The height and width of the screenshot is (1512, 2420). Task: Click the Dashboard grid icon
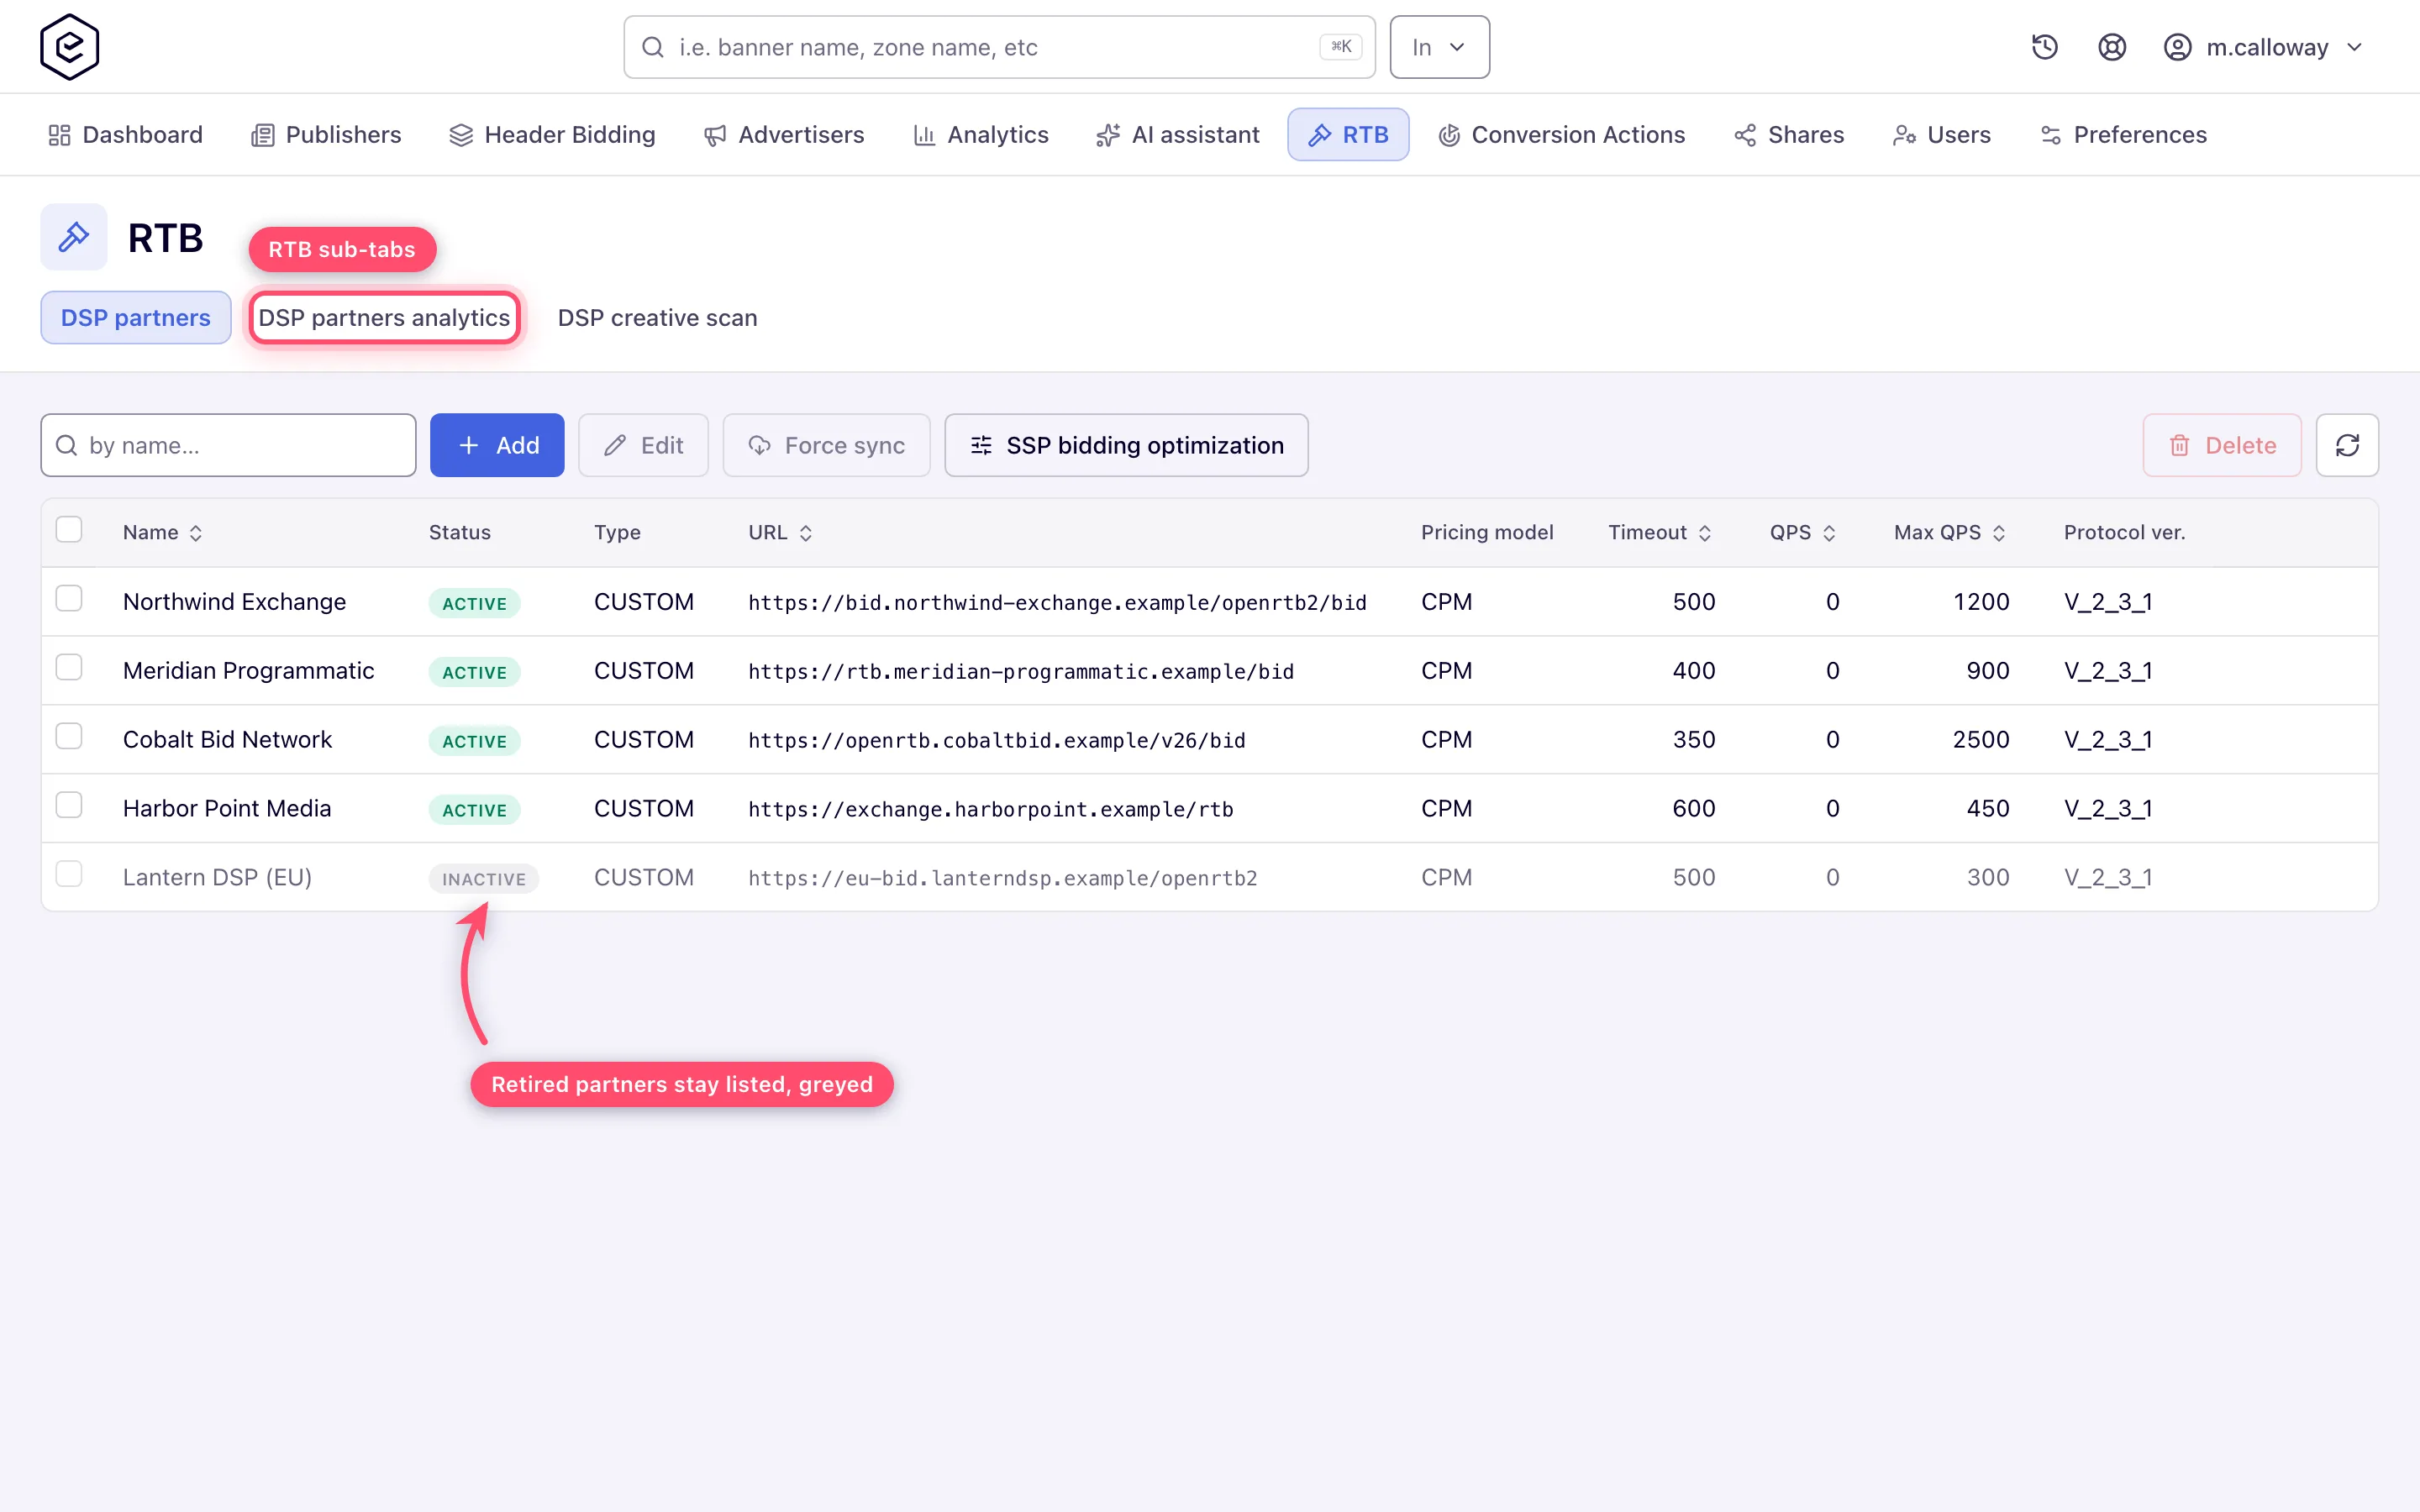59,135
